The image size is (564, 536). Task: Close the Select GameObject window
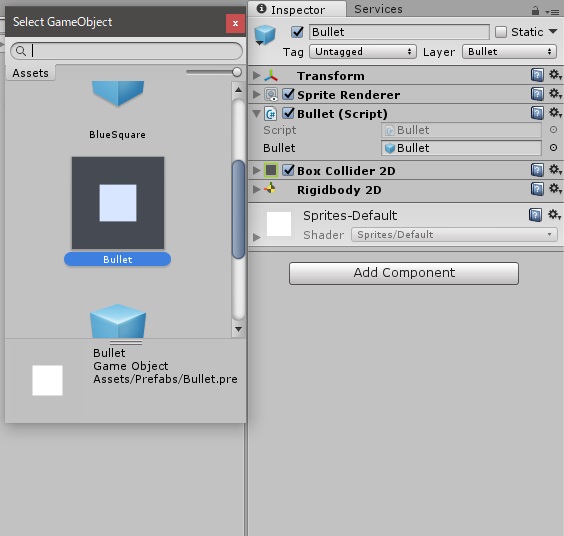(235, 24)
